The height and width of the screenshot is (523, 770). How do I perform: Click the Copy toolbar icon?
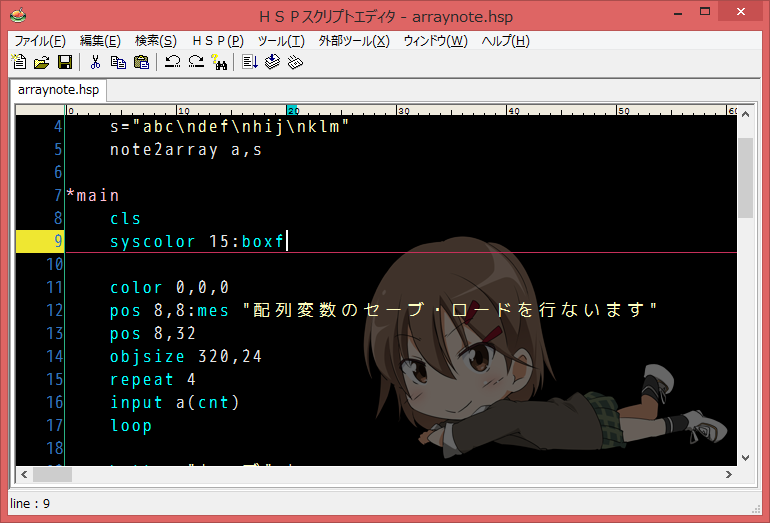pyautogui.click(x=118, y=62)
